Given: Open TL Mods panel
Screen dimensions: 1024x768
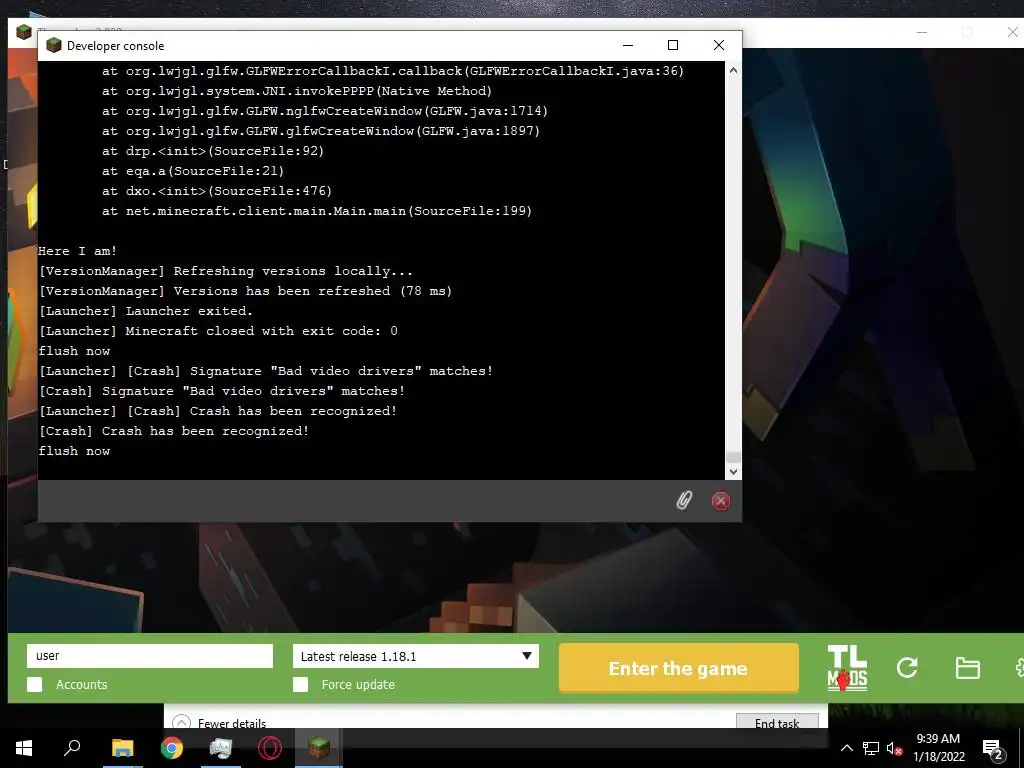Looking at the screenshot, I should [x=847, y=668].
